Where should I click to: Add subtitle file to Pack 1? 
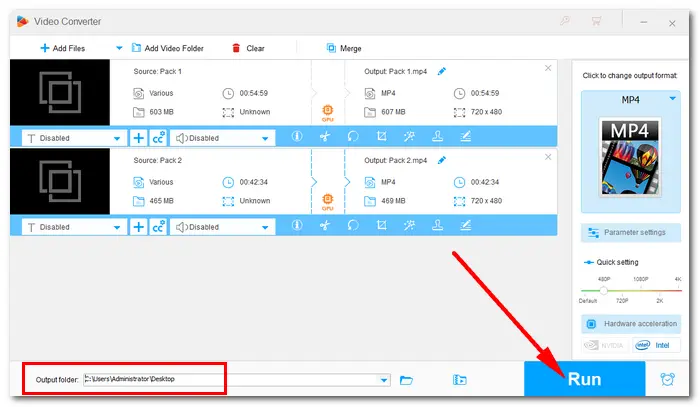tap(138, 138)
